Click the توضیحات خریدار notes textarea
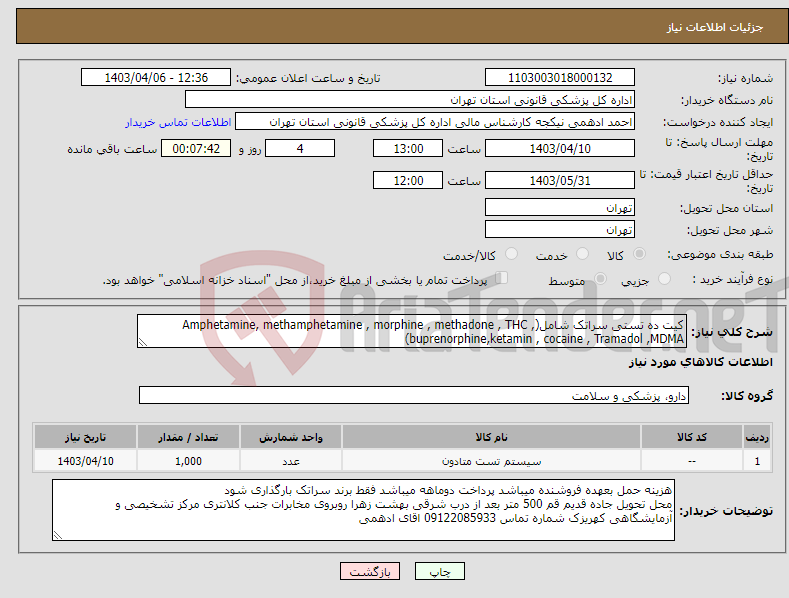The height and width of the screenshot is (598, 789). point(363,510)
